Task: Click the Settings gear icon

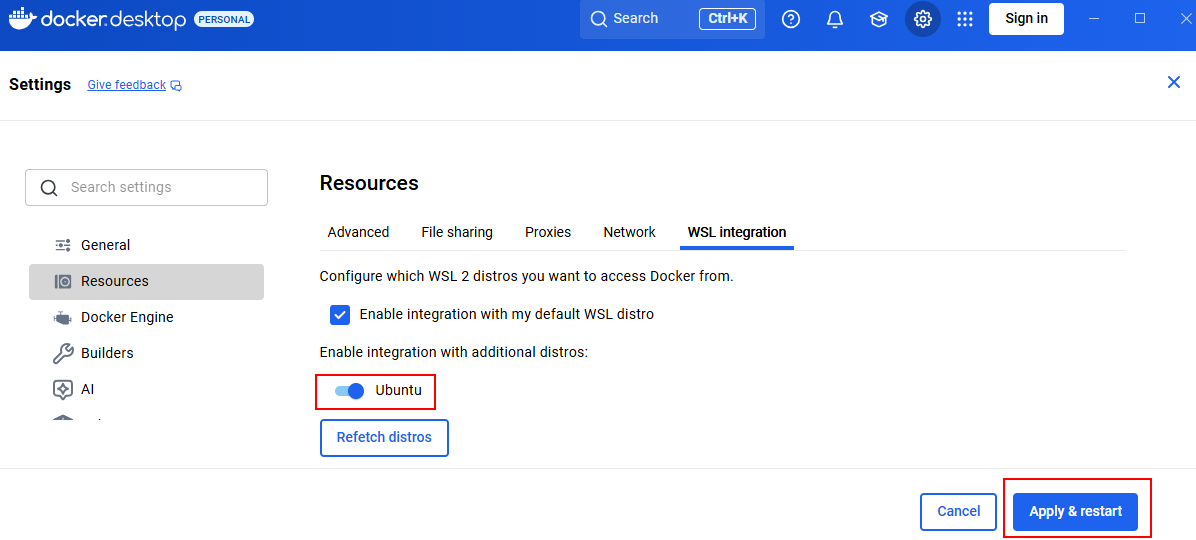Action: pos(923,19)
